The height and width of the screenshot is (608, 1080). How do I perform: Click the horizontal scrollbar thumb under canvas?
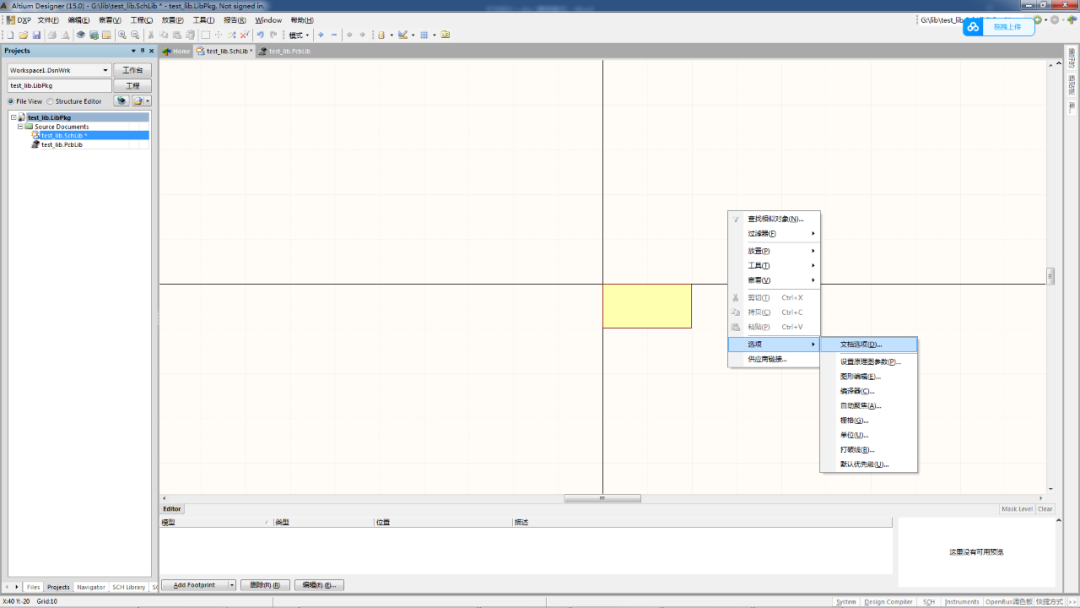602,499
